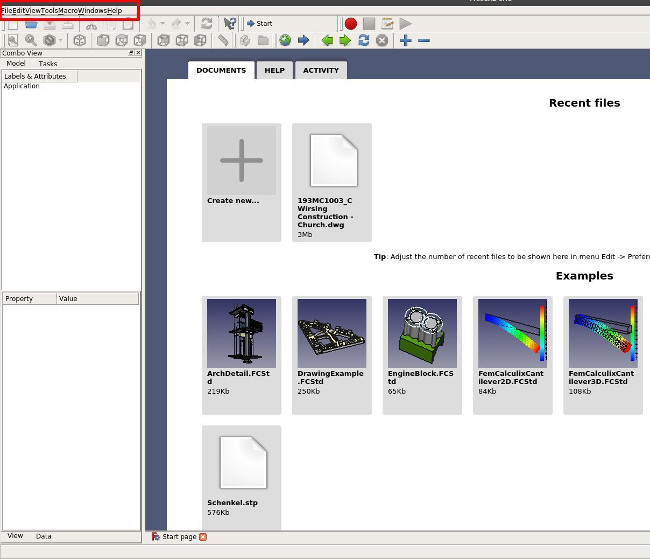The width and height of the screenshot is (650, 559).
Task: Click the red macro record button
Action: [350, 23]
